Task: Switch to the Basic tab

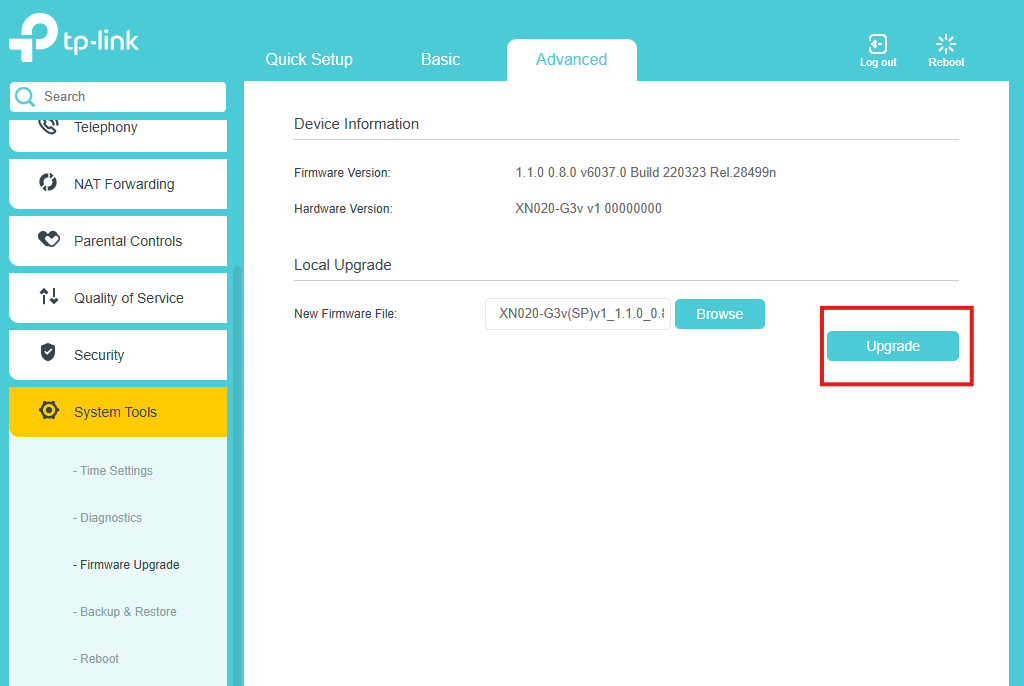Action: point(440,59)
